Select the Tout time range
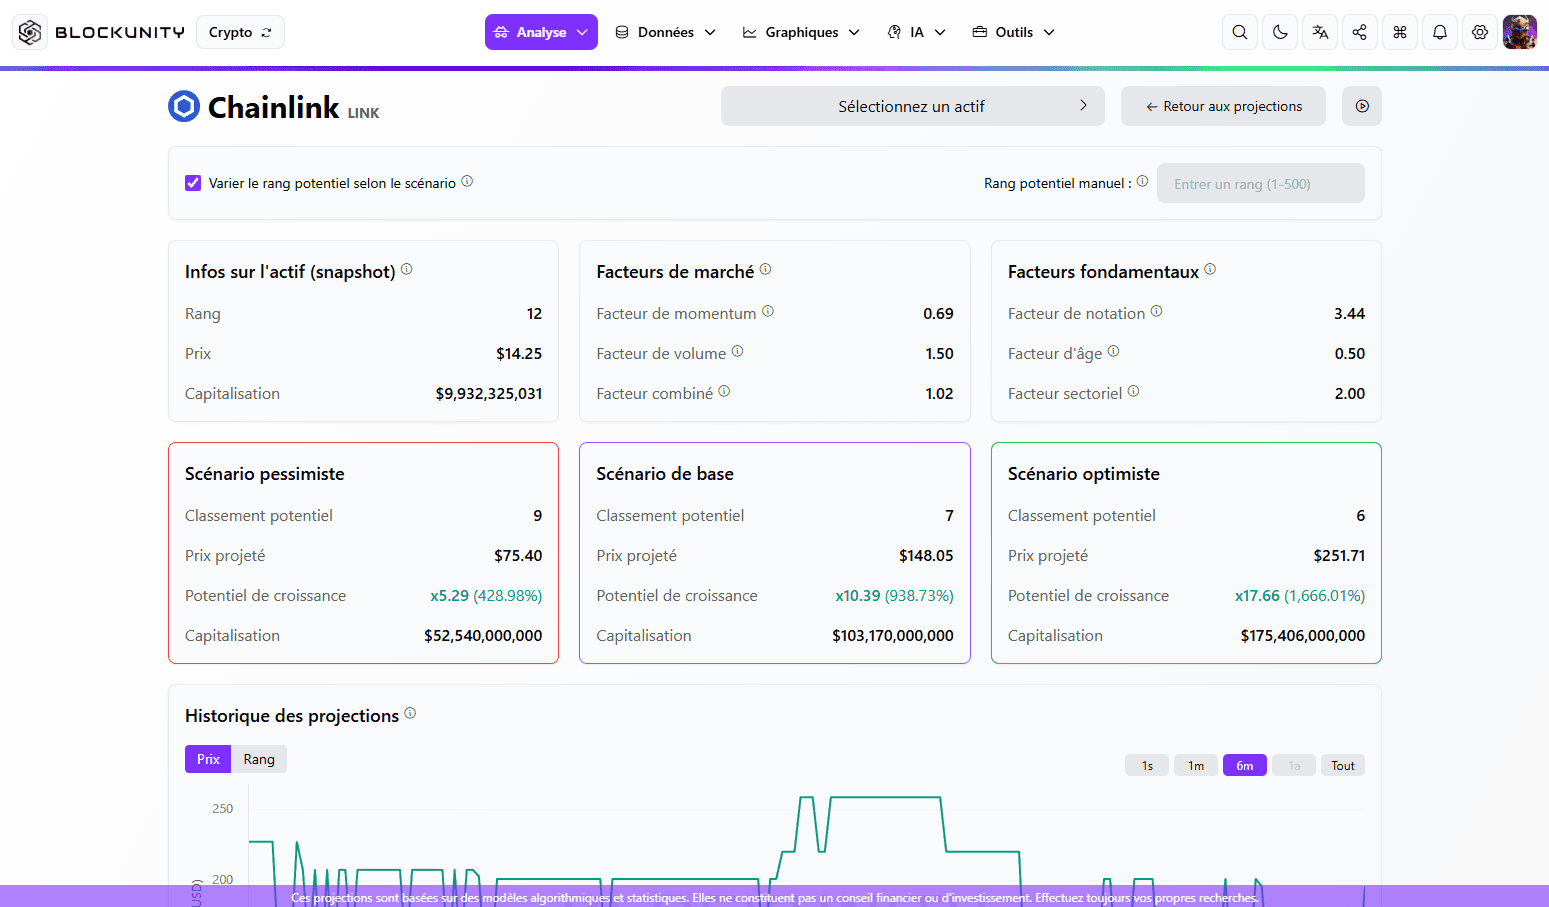The width and height of the screenshot is (1549, 907). tap(1343, 765)
